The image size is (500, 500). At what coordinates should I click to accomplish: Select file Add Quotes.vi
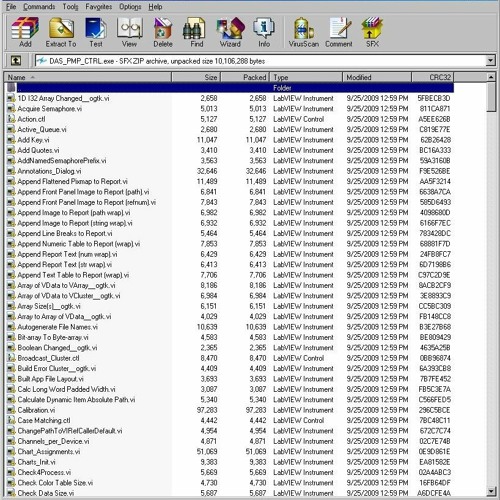[38, 150]
